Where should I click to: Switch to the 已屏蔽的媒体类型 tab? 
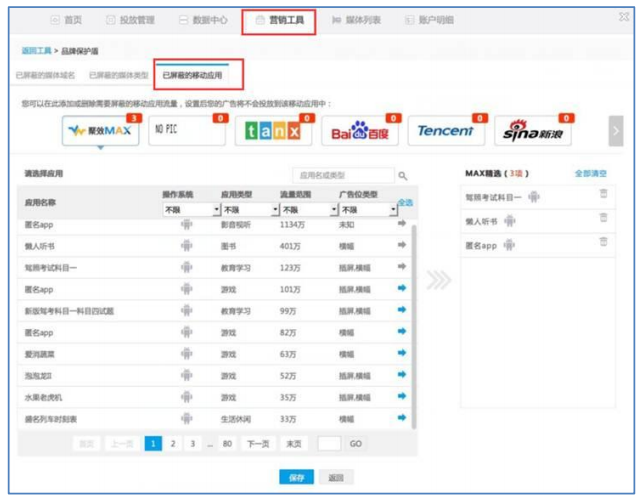pyautogui.click(x=118, y=75)
